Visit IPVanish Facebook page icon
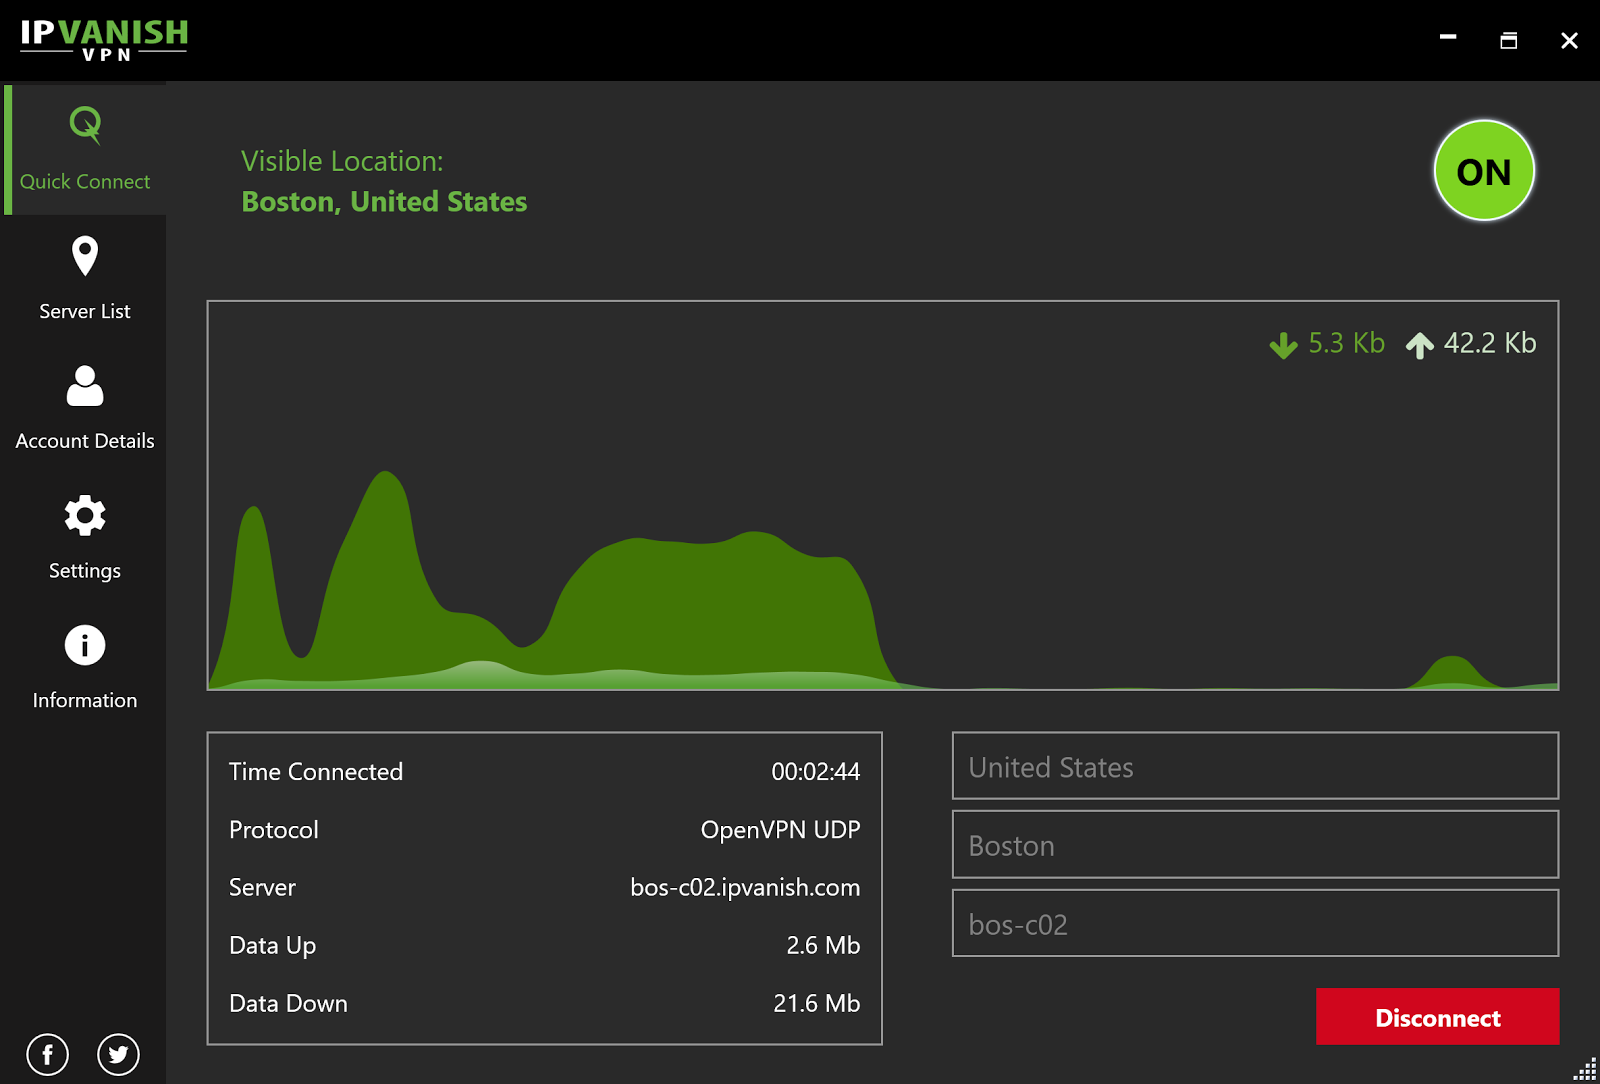 [47, 1054]
